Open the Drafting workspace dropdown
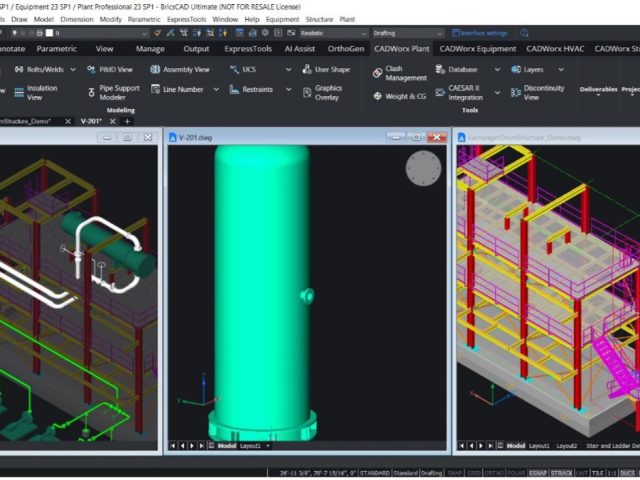This screenshot has height=480, width=640. coord(407,33)
